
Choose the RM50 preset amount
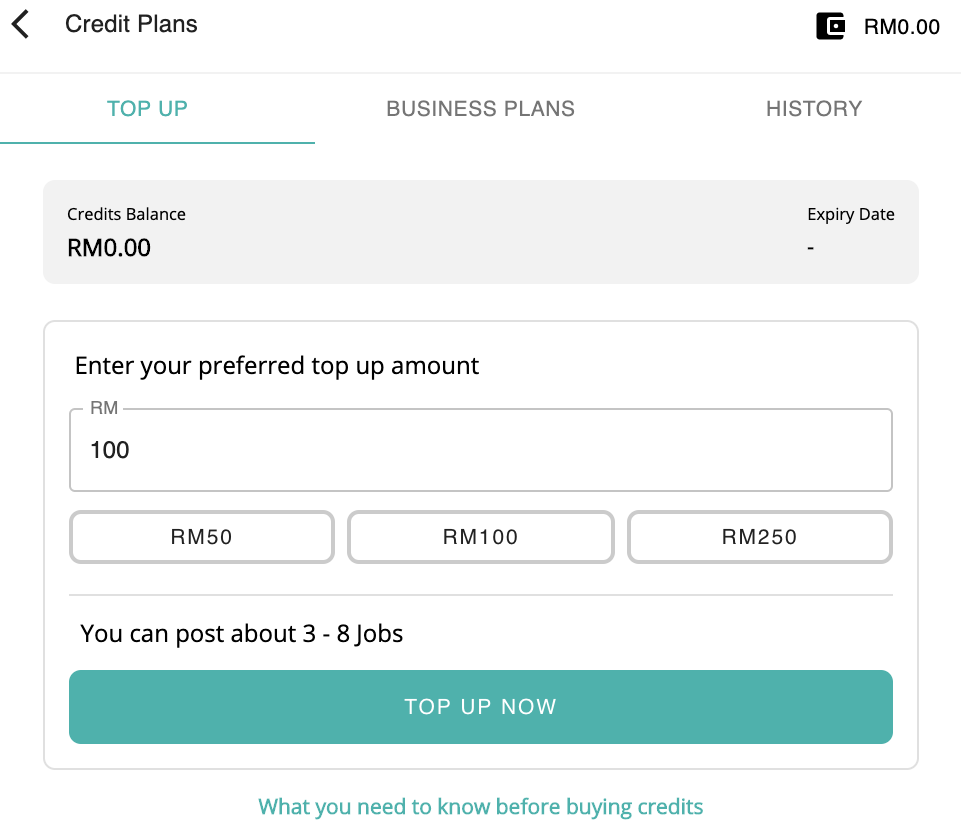point(201,537)
